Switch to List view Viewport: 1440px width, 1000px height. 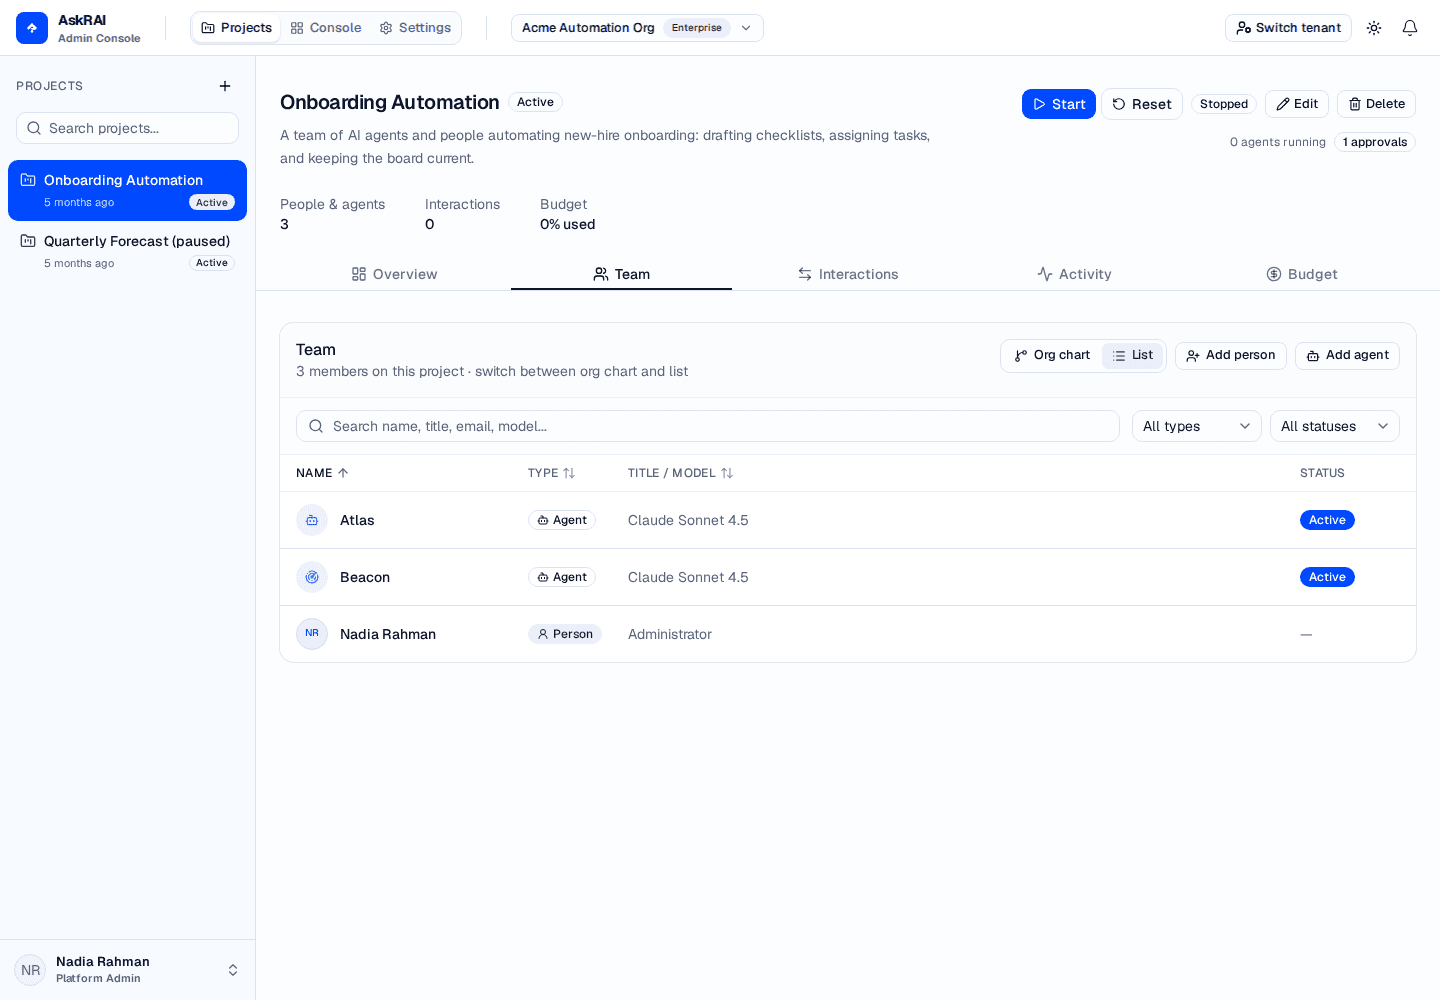tap(1132, 355)
